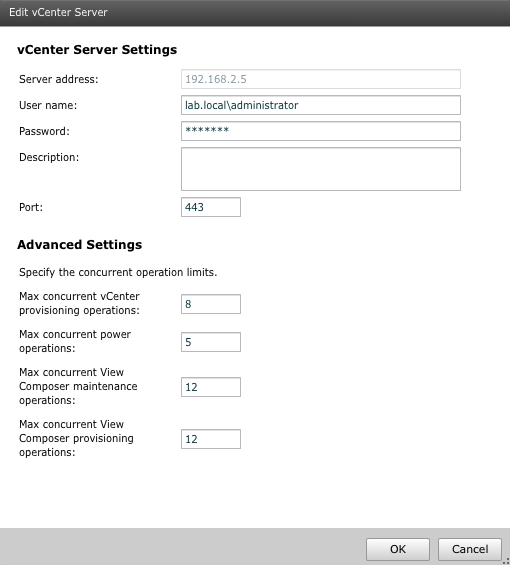Select View Composer provisioning operations field

click(211, 439)
